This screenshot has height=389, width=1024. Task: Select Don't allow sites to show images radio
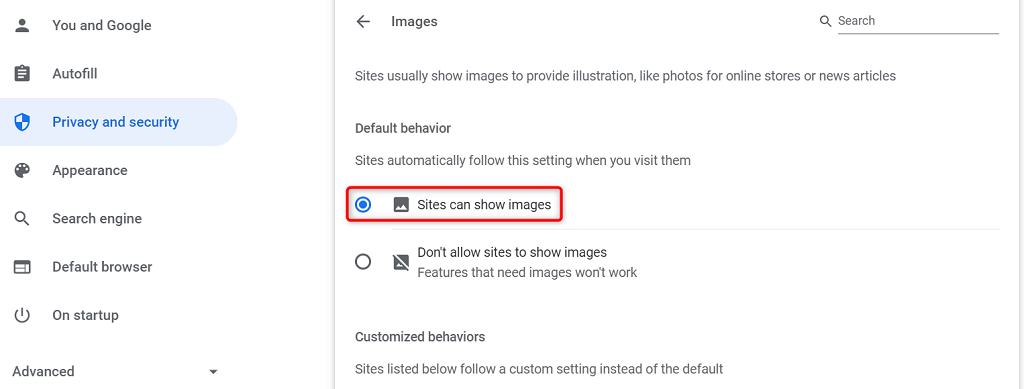(363, 262)
